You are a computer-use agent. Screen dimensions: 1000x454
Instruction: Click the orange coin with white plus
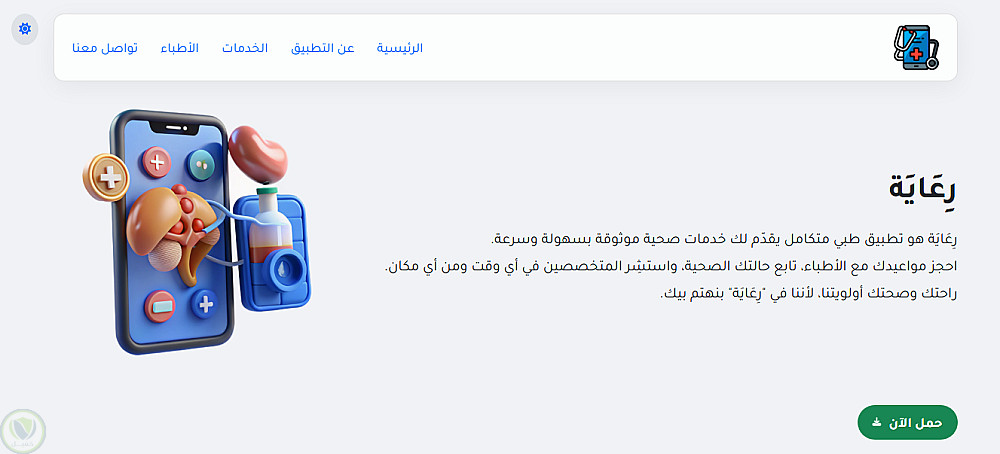point(106,177)
